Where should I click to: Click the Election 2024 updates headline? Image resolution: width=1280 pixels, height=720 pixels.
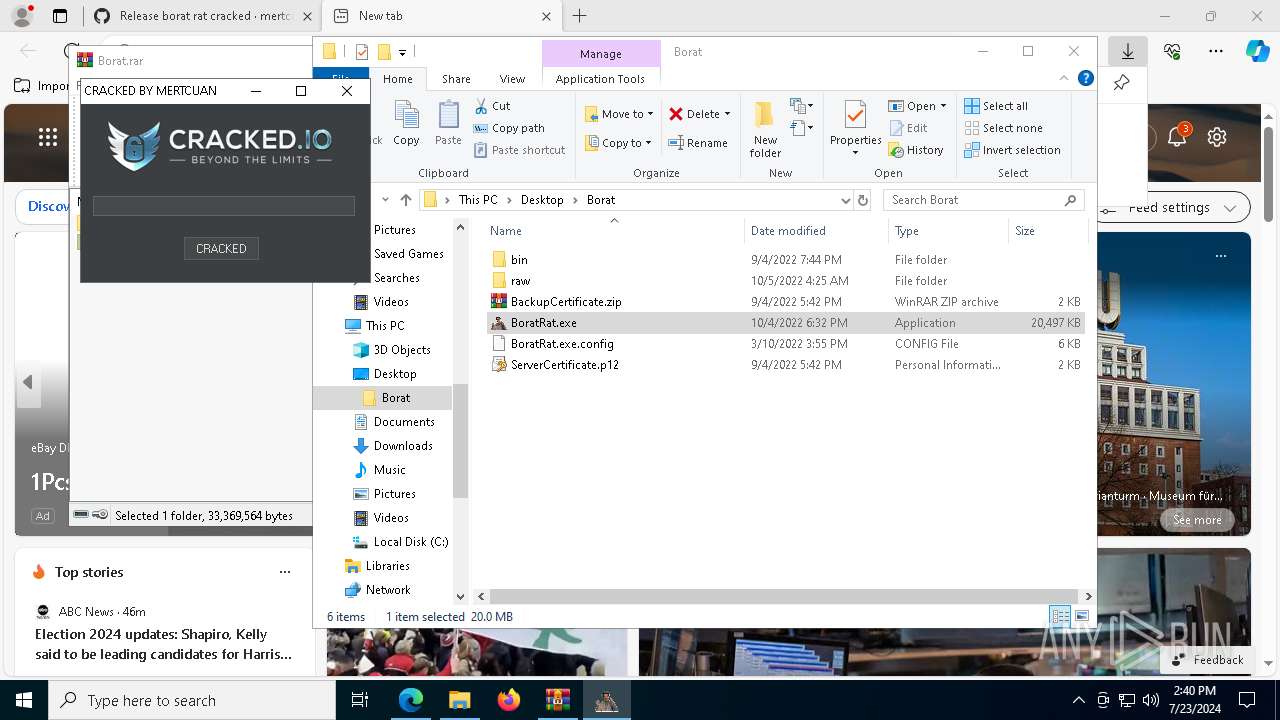coord(164,644)
